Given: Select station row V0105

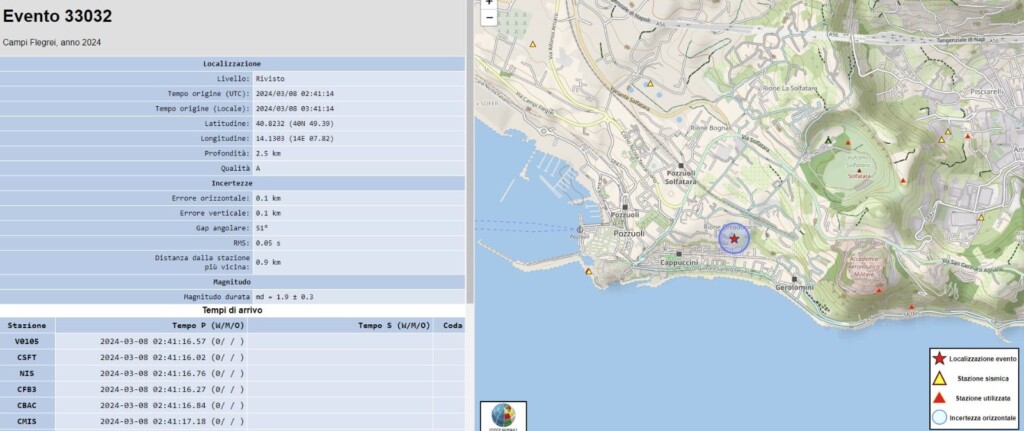Looking at the screenshot, I should click(x=232, y=341).
